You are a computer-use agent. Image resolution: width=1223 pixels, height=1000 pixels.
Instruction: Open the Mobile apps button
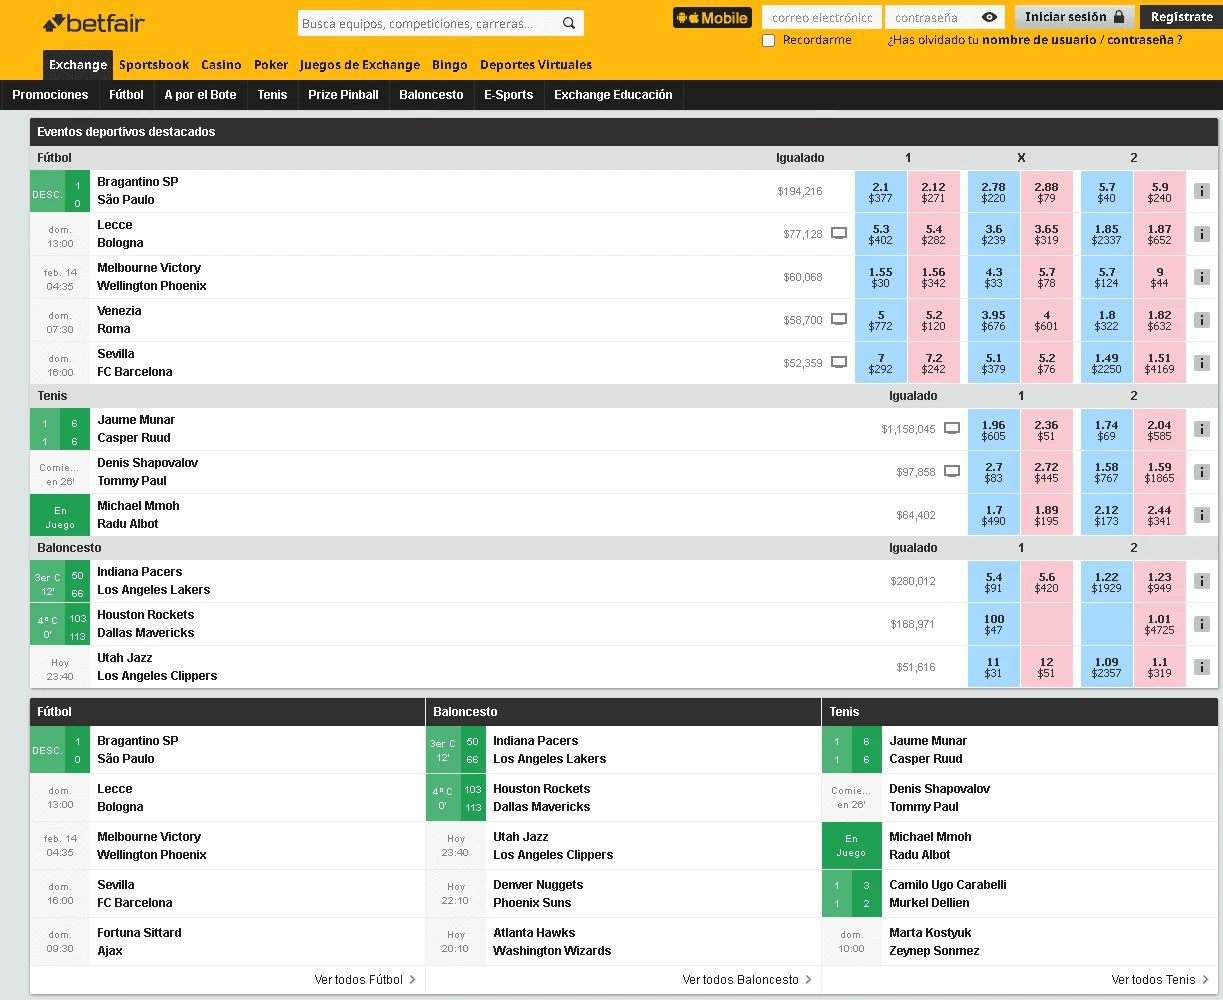click(712, 18)
